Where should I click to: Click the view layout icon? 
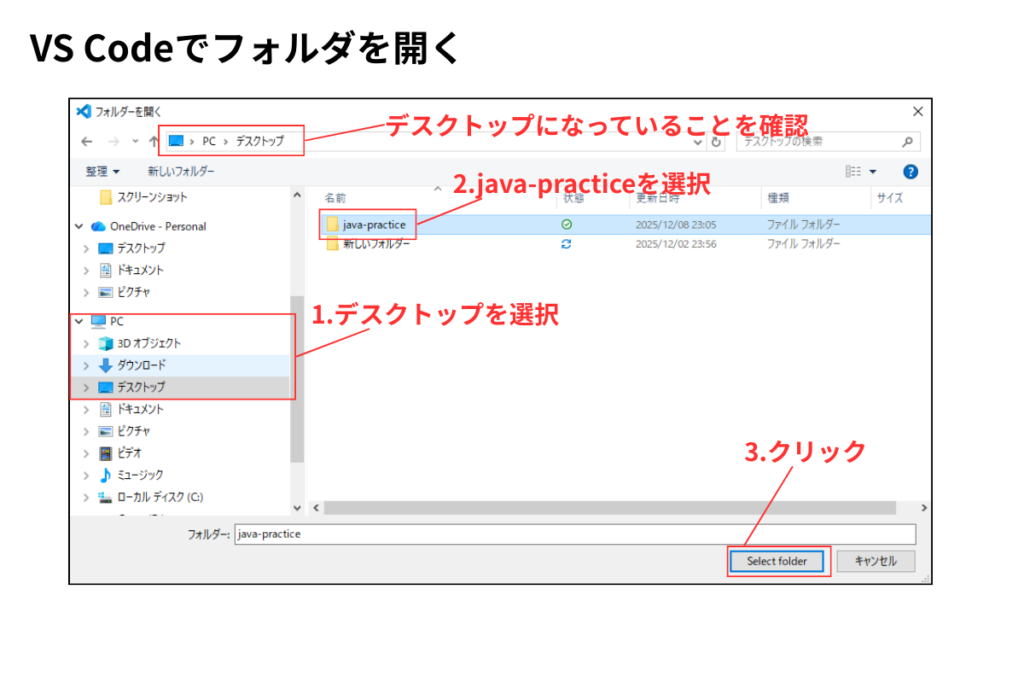(x=853, y=172)
